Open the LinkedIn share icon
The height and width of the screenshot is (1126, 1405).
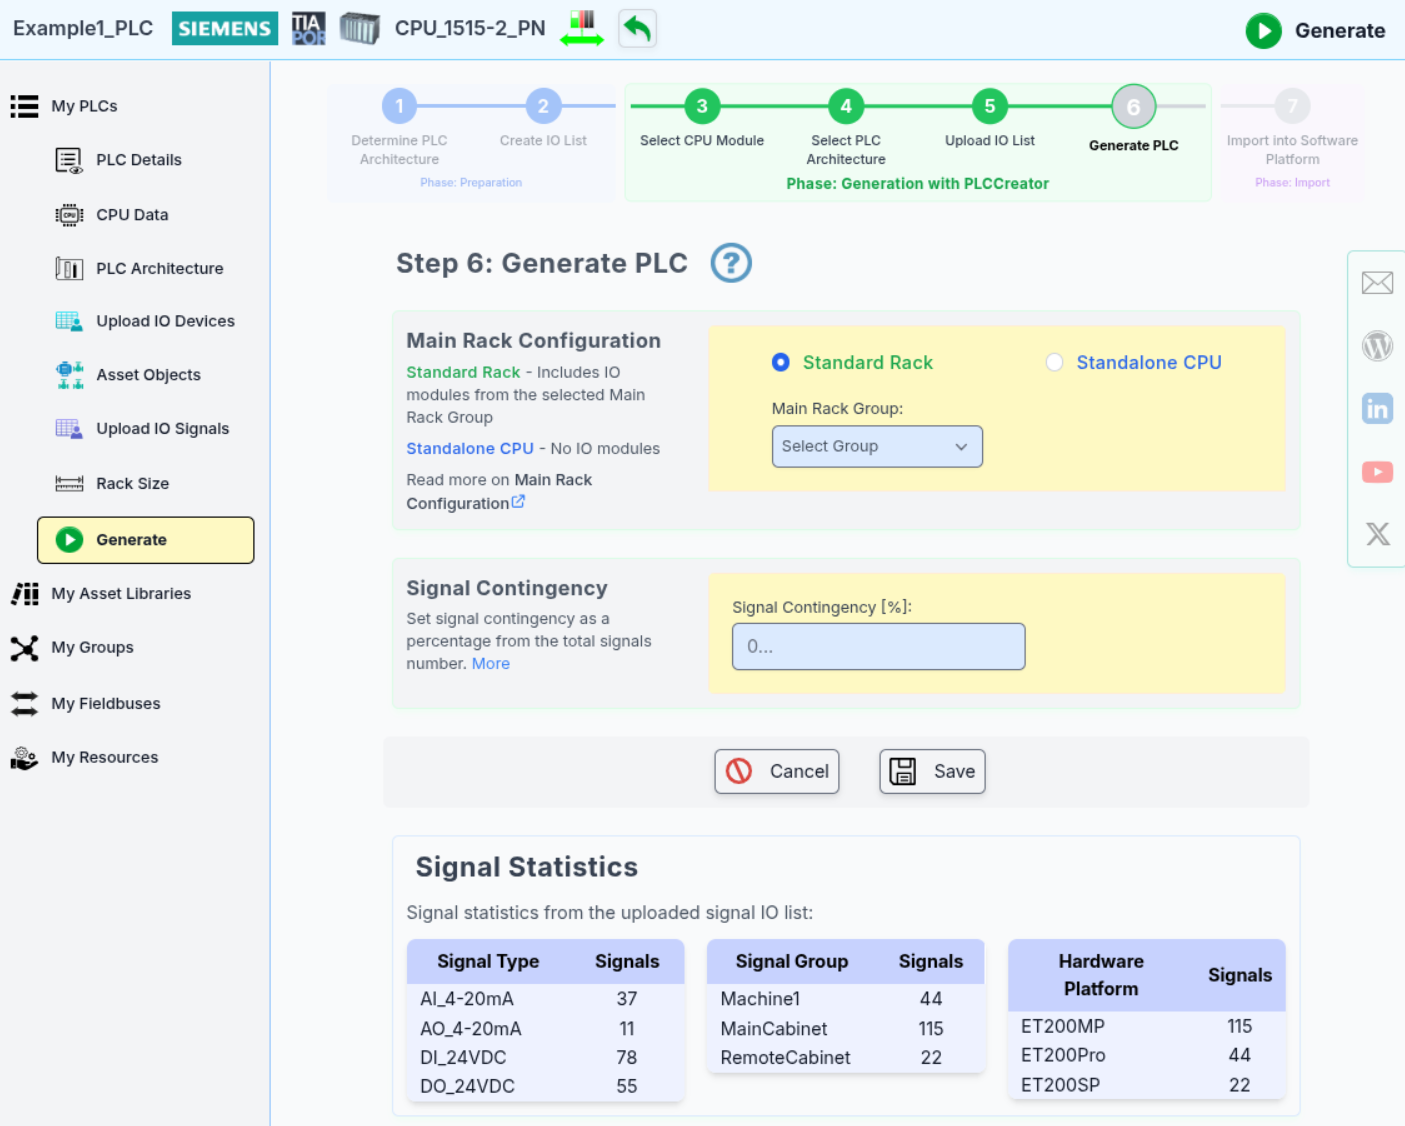[1377, 408]
